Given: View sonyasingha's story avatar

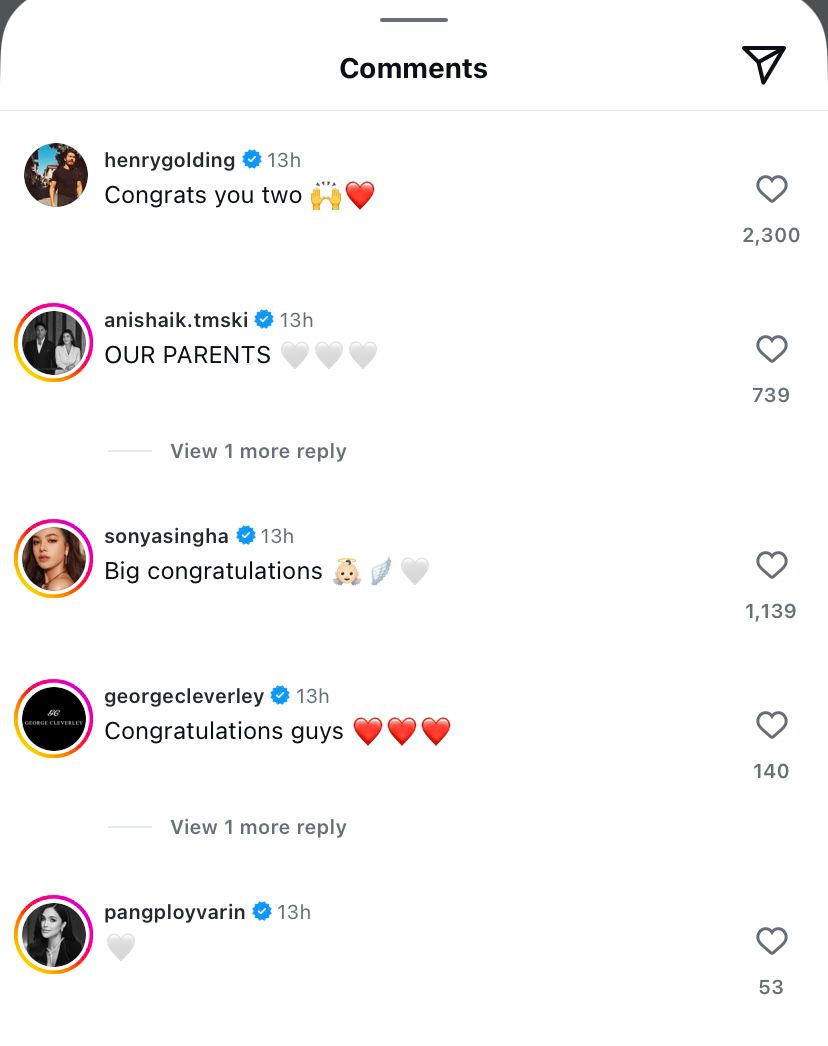Looking at the screenshot, I should click(x=54, y=558).
